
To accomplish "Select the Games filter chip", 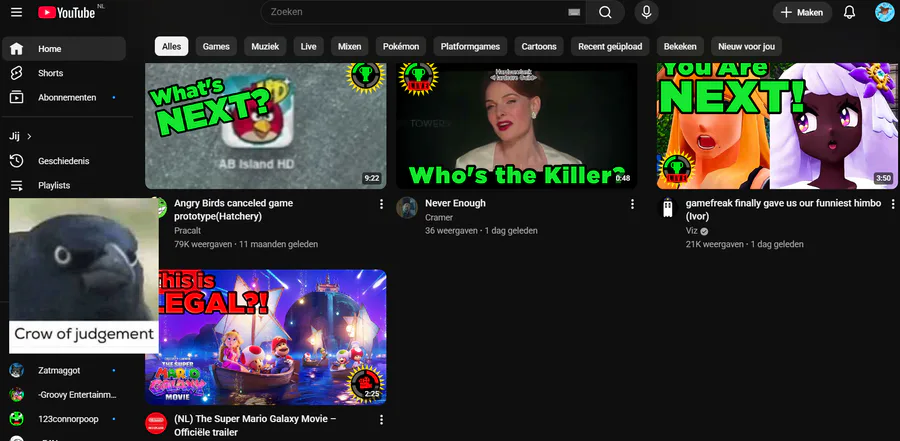I will pos(216,47).
